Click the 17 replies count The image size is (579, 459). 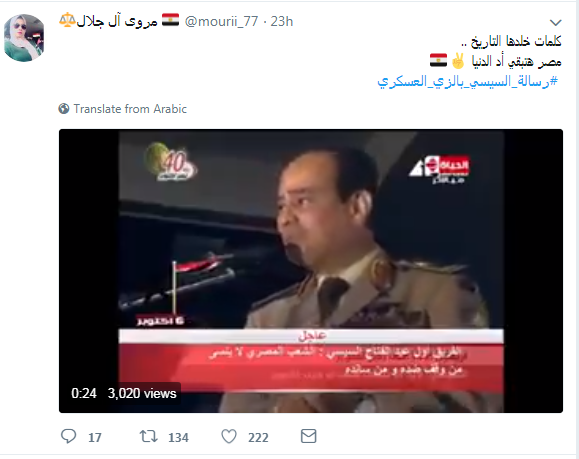tap(95, 438)
